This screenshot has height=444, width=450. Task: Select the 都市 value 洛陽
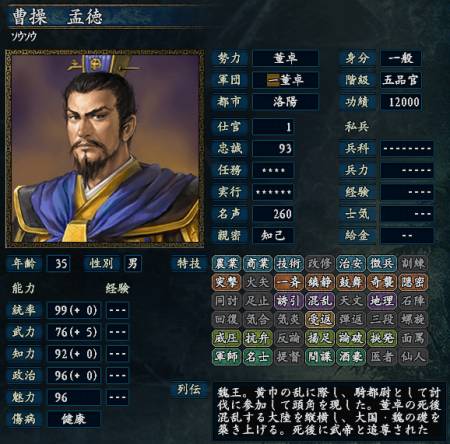[285, 102]
